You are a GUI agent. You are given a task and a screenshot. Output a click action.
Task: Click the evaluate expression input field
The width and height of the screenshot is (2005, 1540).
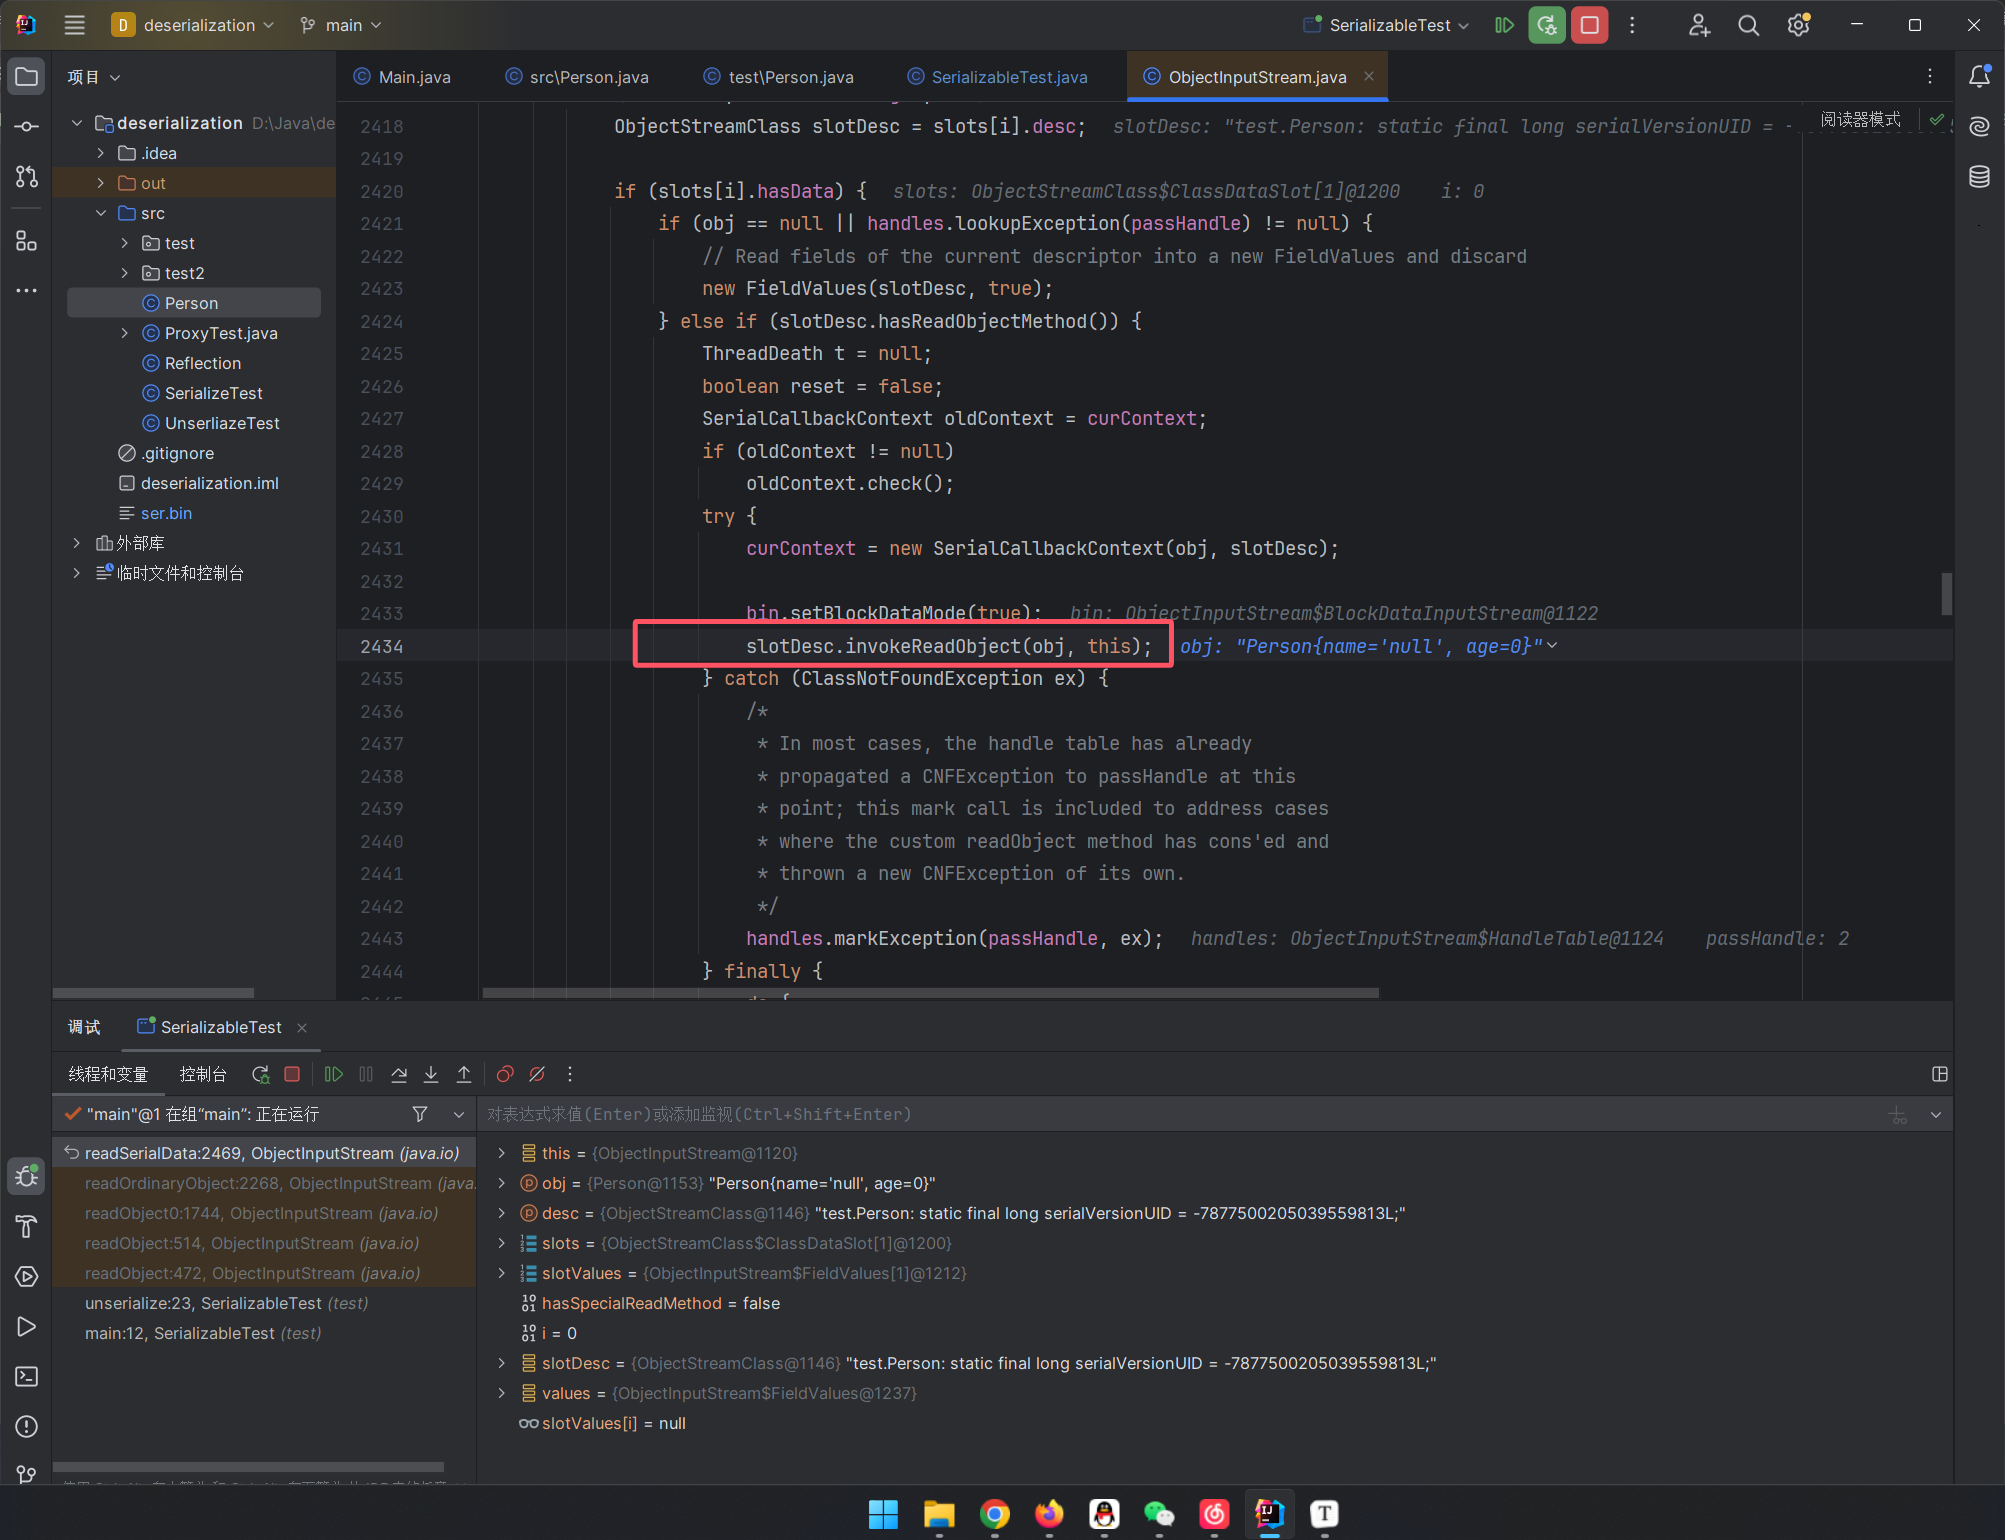coord(1180,1114)
